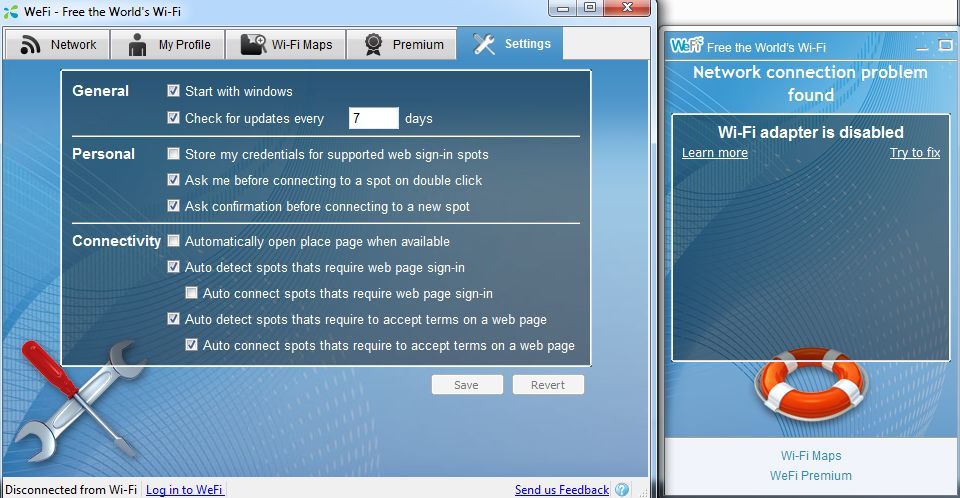This screenshot has width=960, height=498.
Task: Open the Log in to WeFi link
Action: coord(184,489)
